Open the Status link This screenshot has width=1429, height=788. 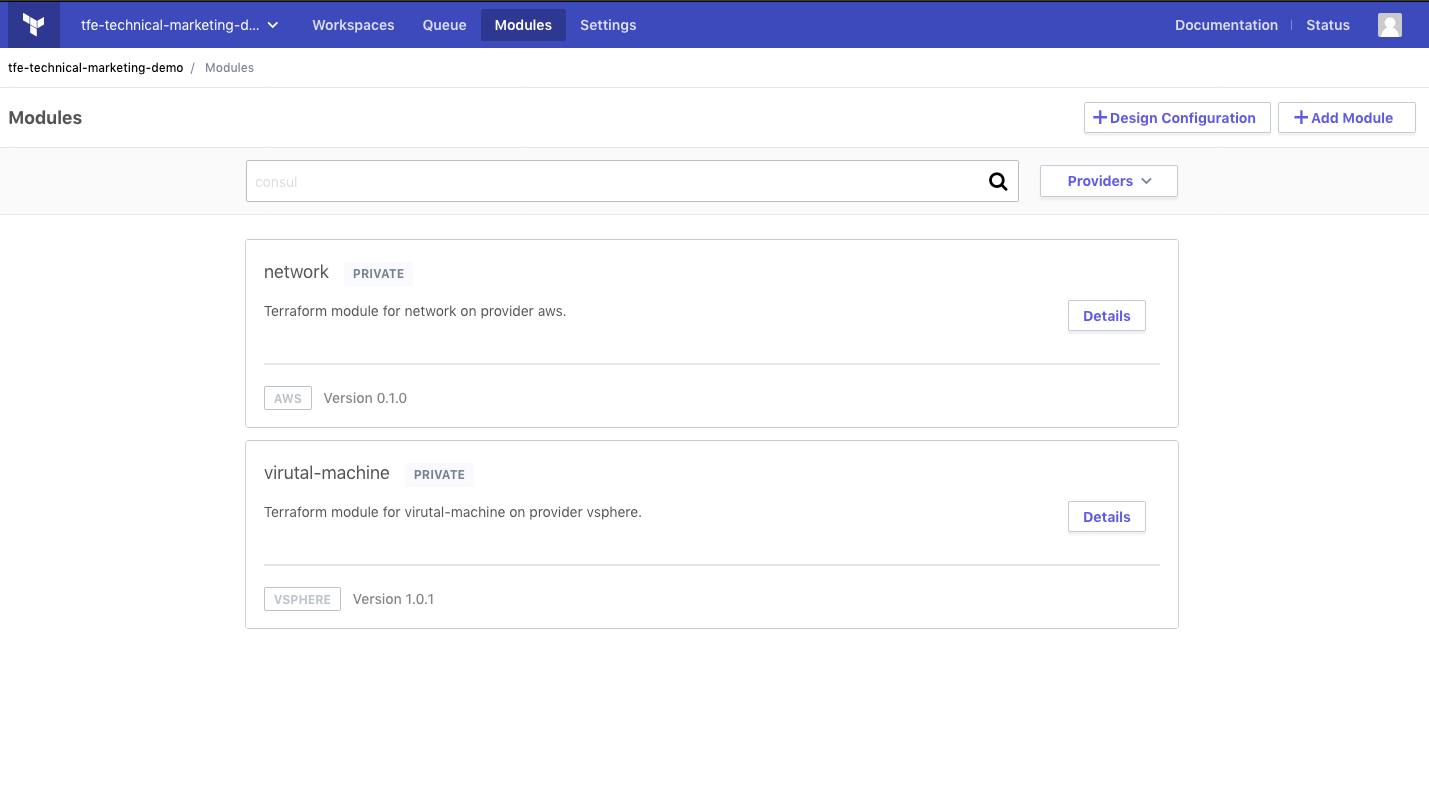click(1327, 25)
